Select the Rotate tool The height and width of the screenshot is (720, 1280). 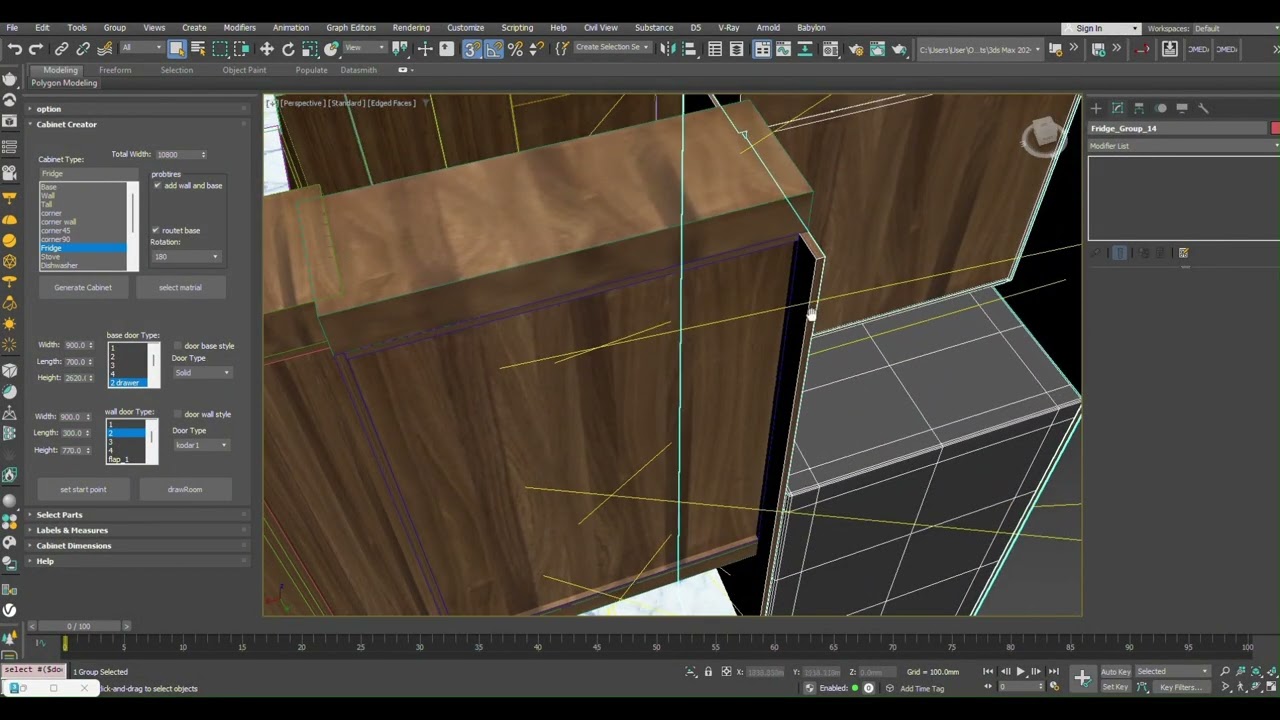pos(289,49)
